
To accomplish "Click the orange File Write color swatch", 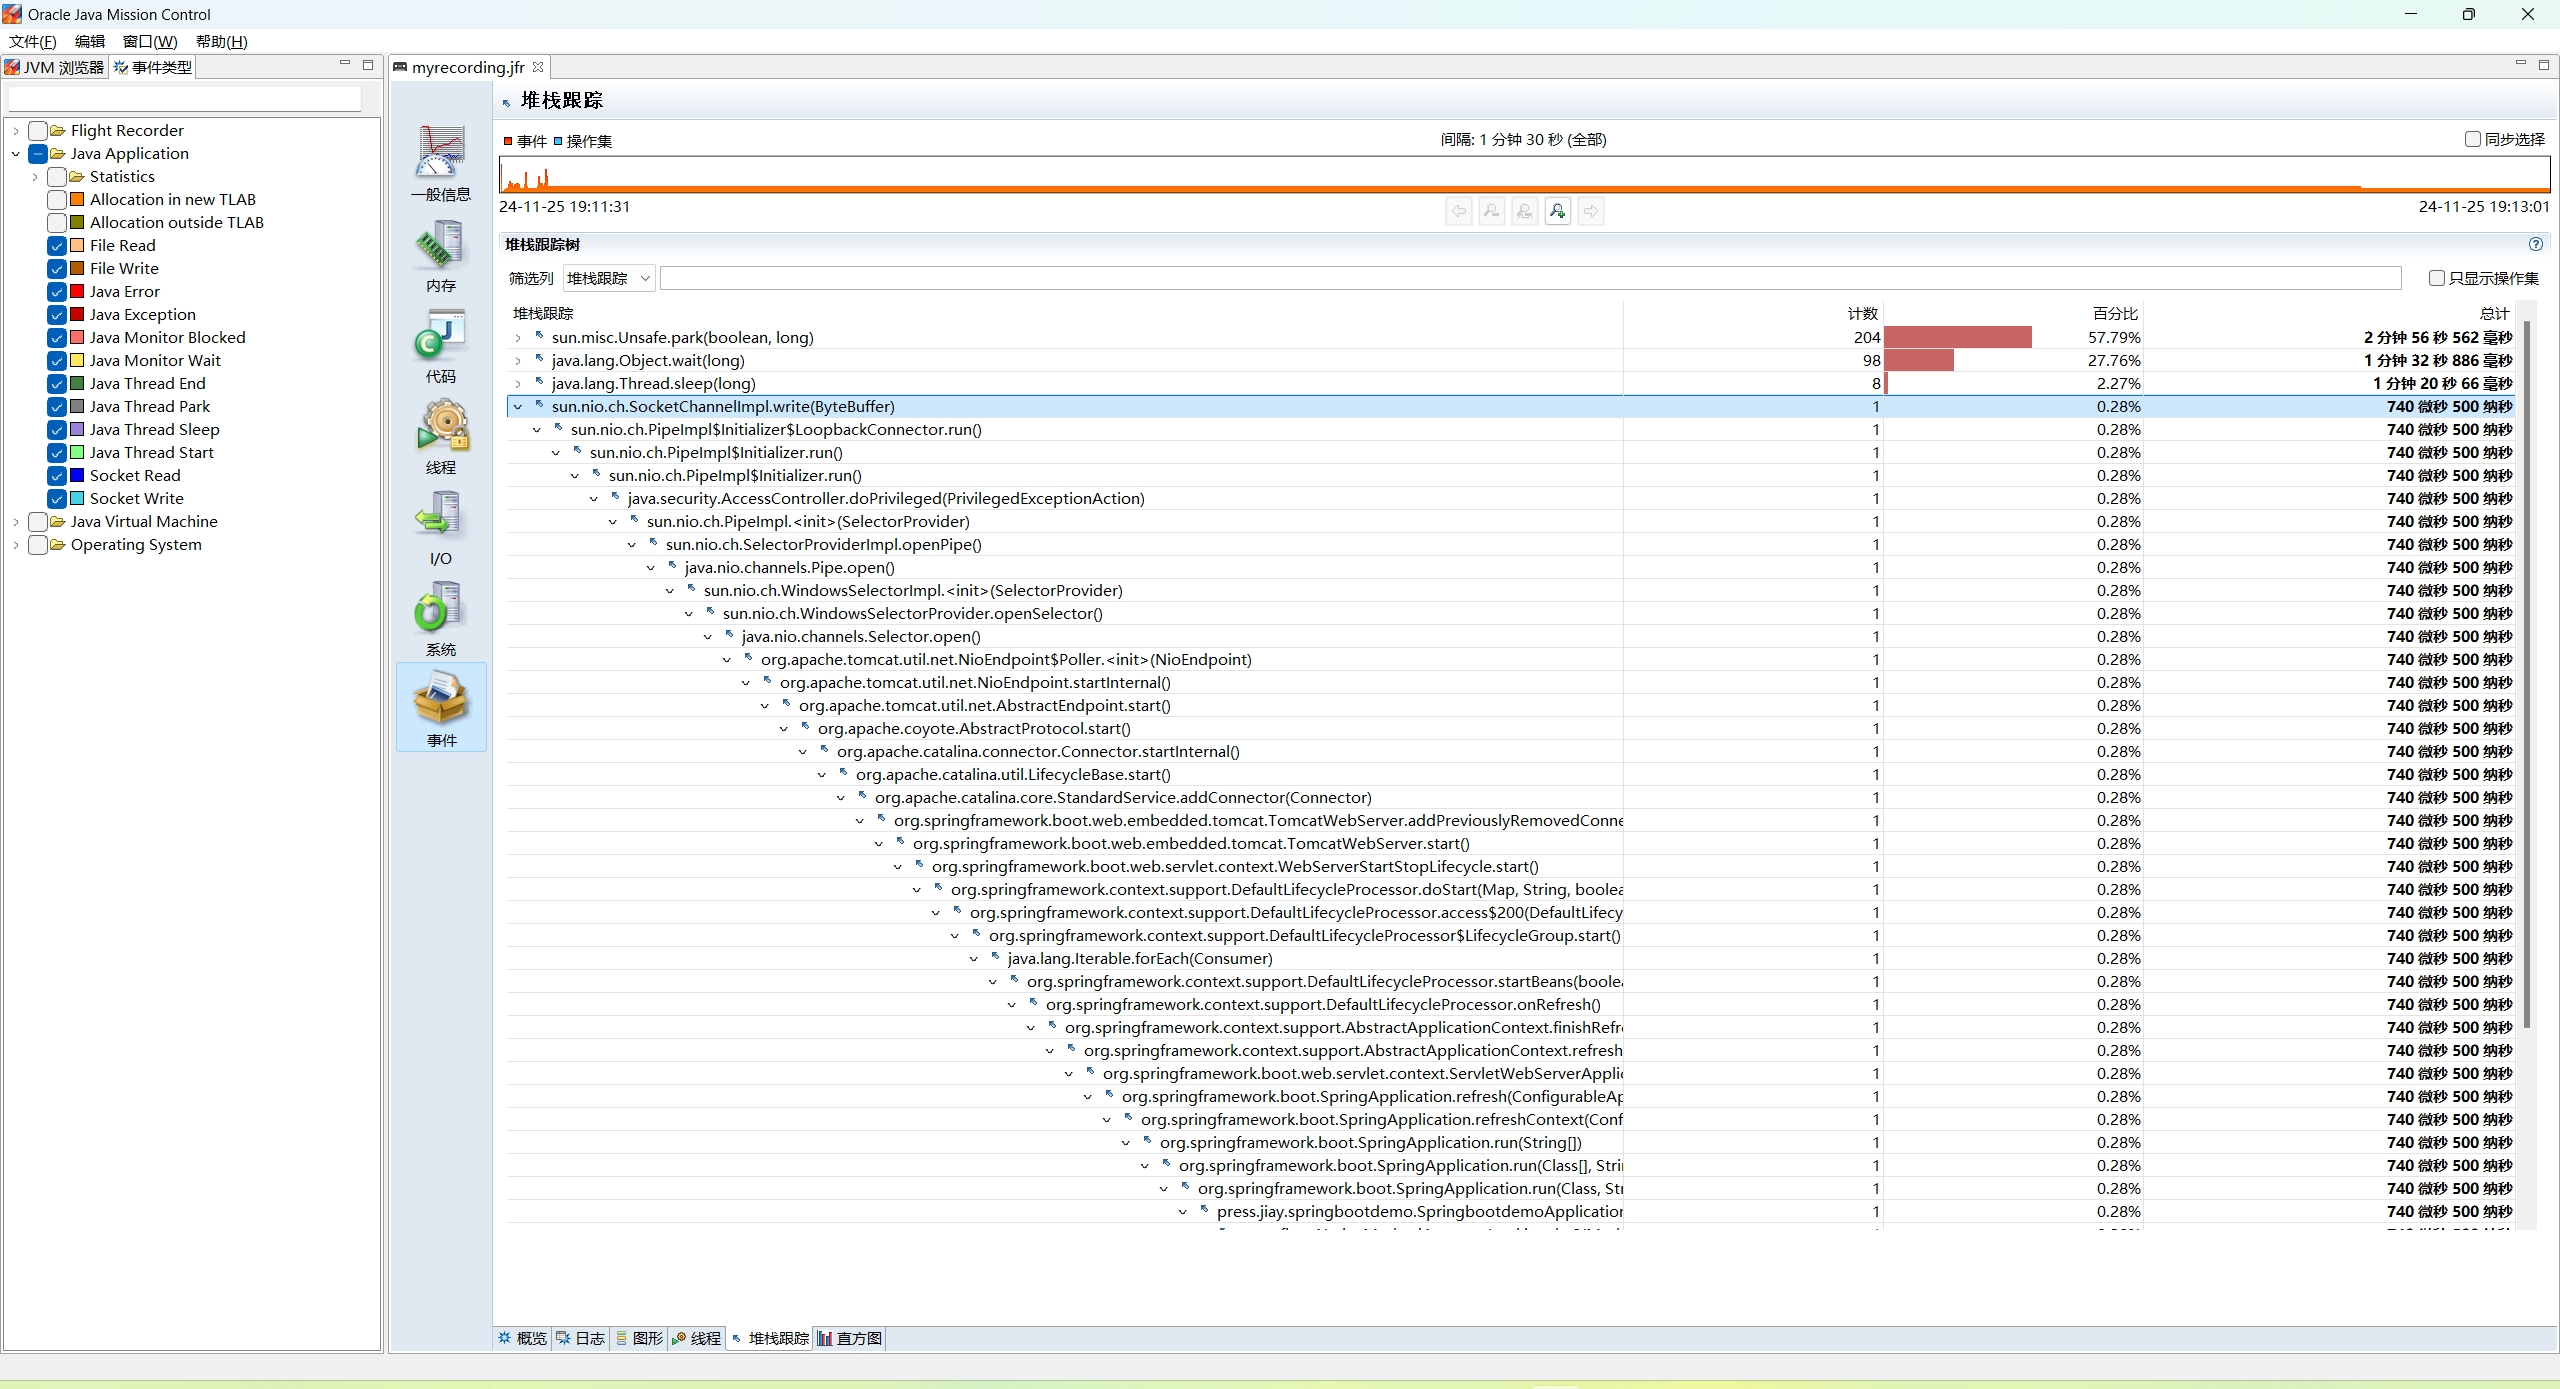I will (77, 268).
